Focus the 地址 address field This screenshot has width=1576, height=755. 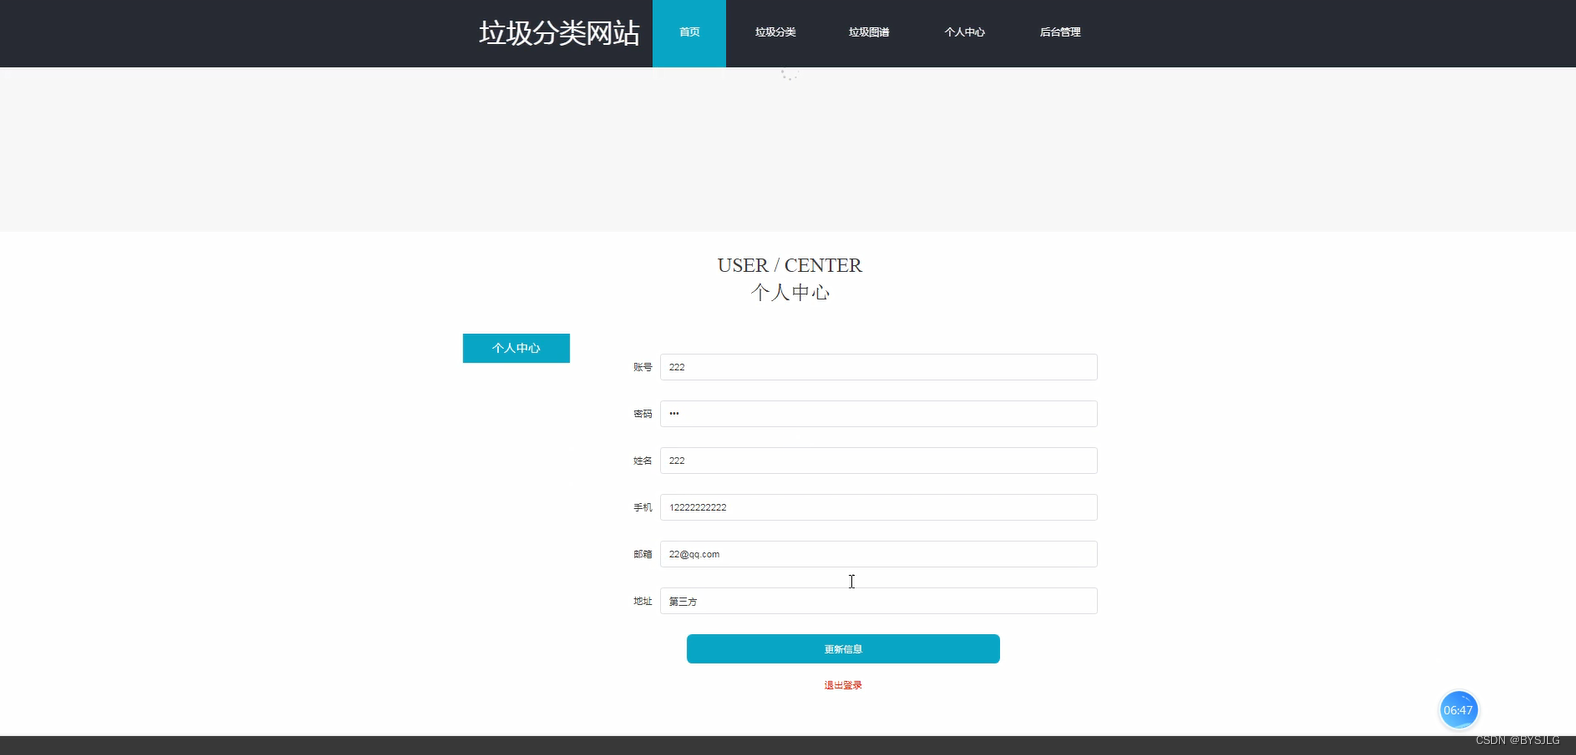point(878,601)
